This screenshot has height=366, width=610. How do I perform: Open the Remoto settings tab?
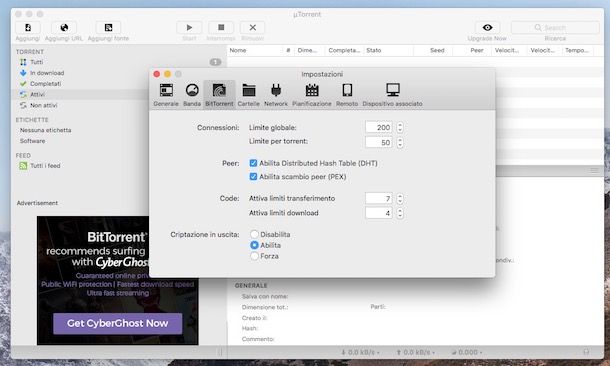click(347, 95)
